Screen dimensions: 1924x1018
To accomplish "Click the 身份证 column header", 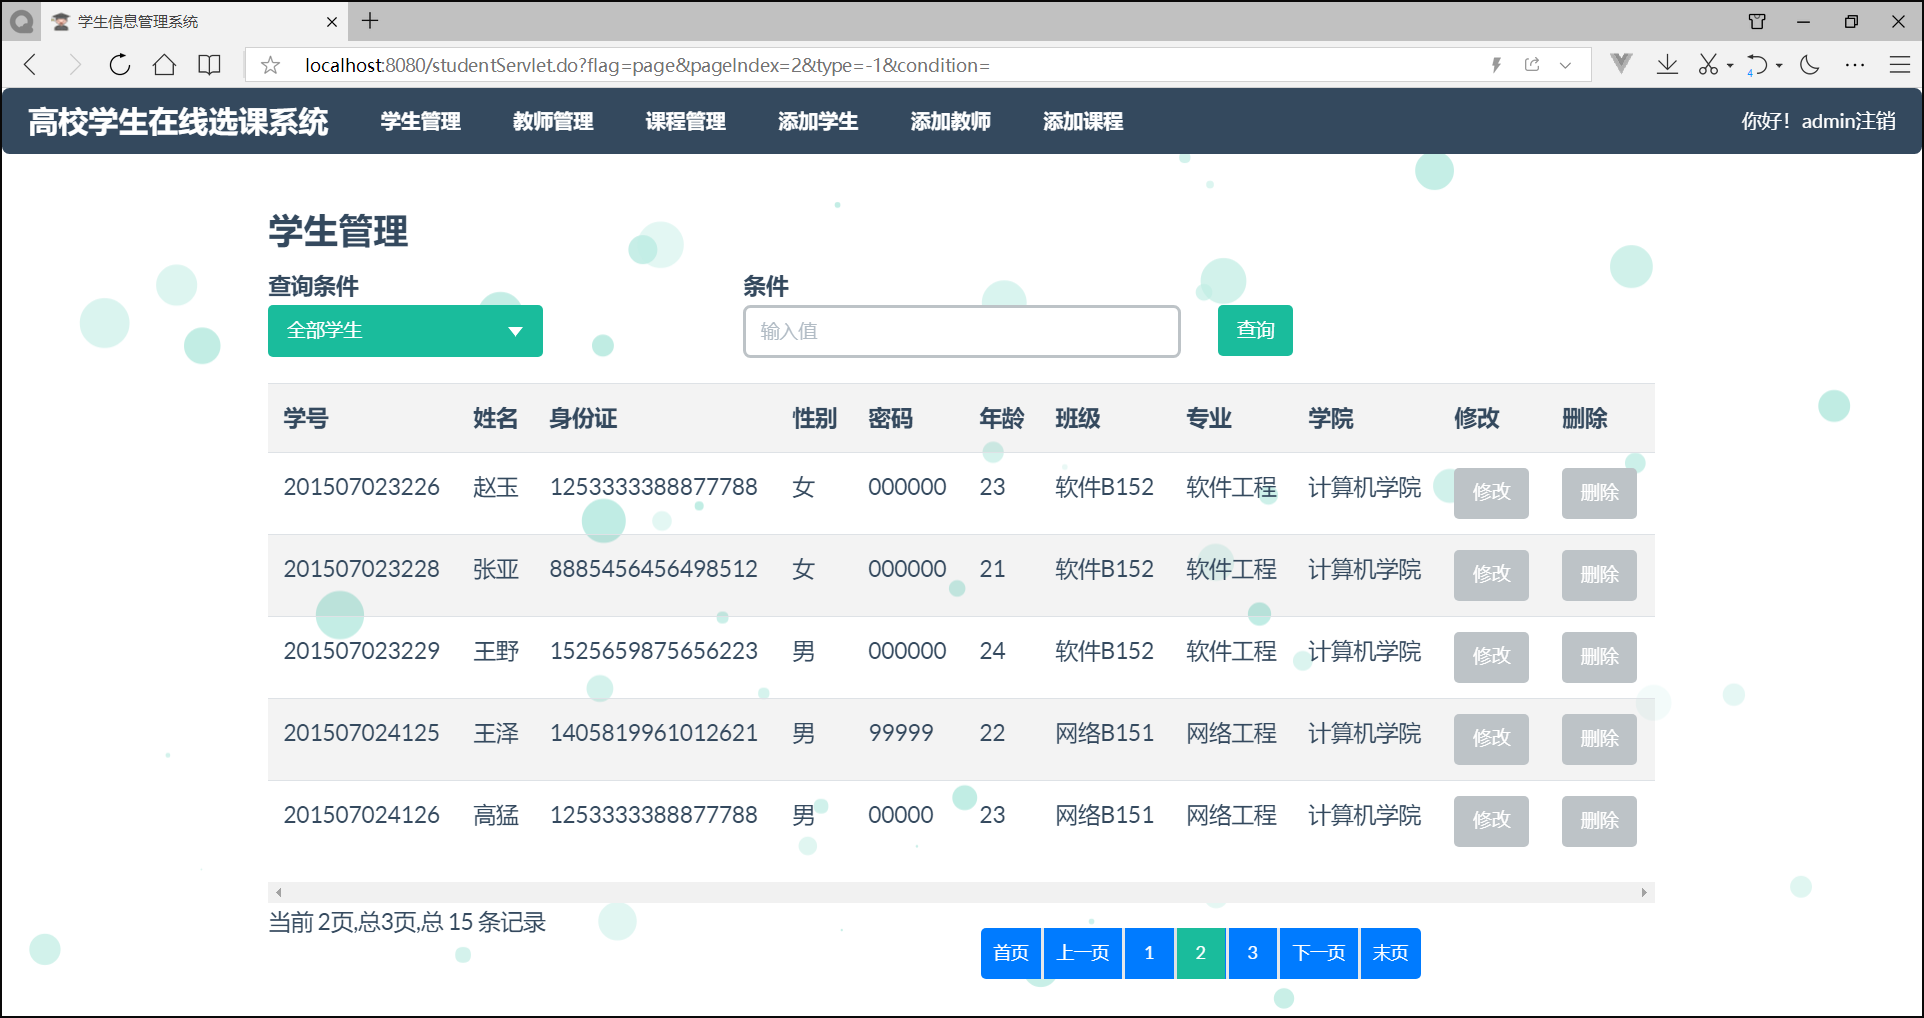I will (583, 418).
